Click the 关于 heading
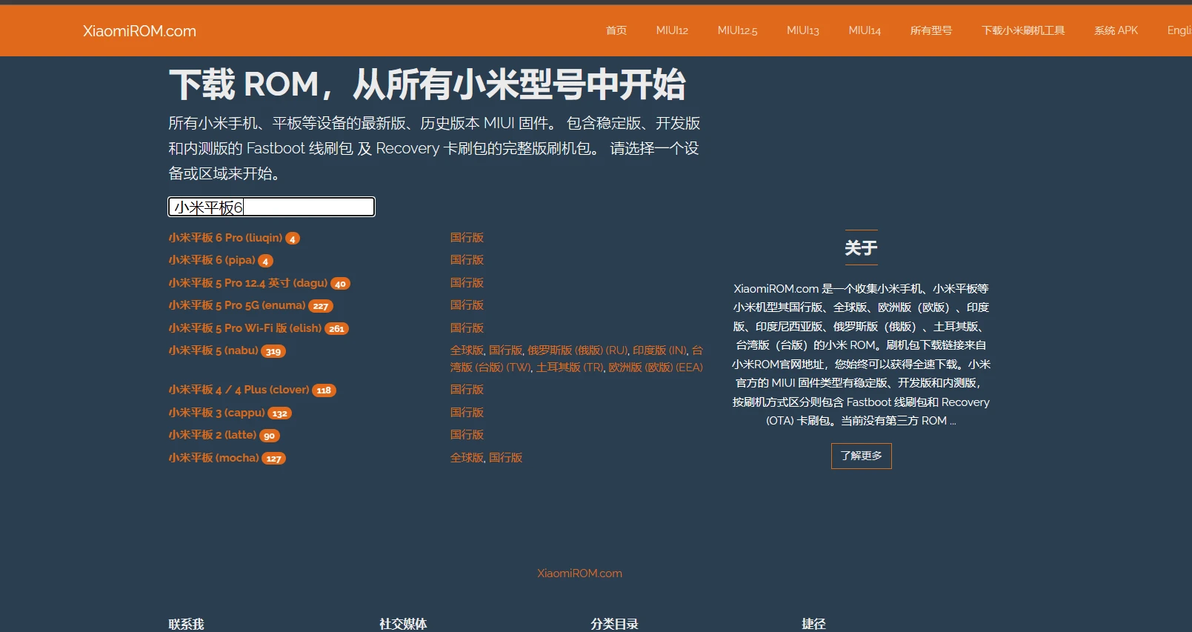Viewport: 1192px width, 632px height. (x=861, y=248)
